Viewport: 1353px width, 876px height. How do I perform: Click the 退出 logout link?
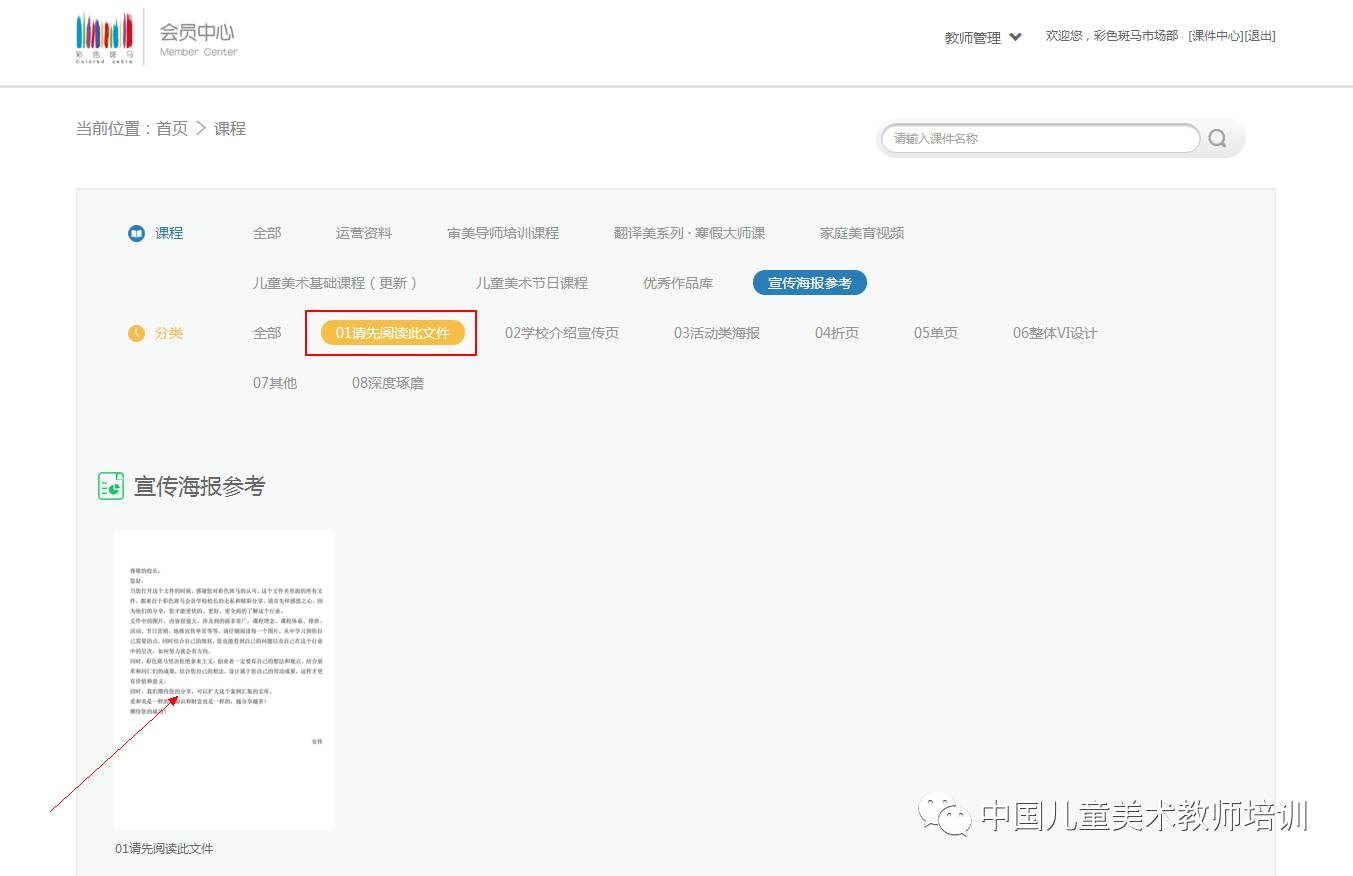[1260, 36]
